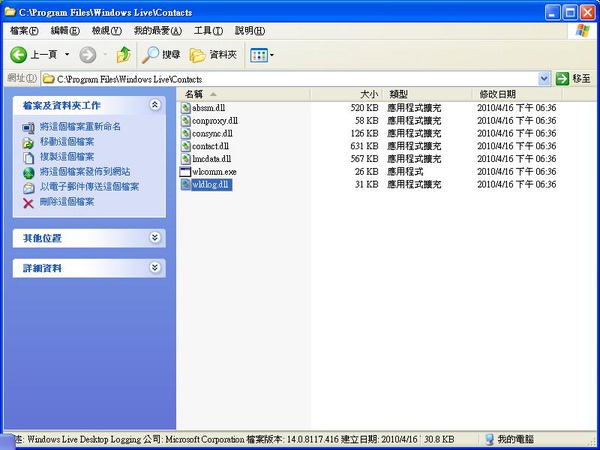Click e-mail this file link
This screenshot has height=450, width=600.
tap(90, 187)
